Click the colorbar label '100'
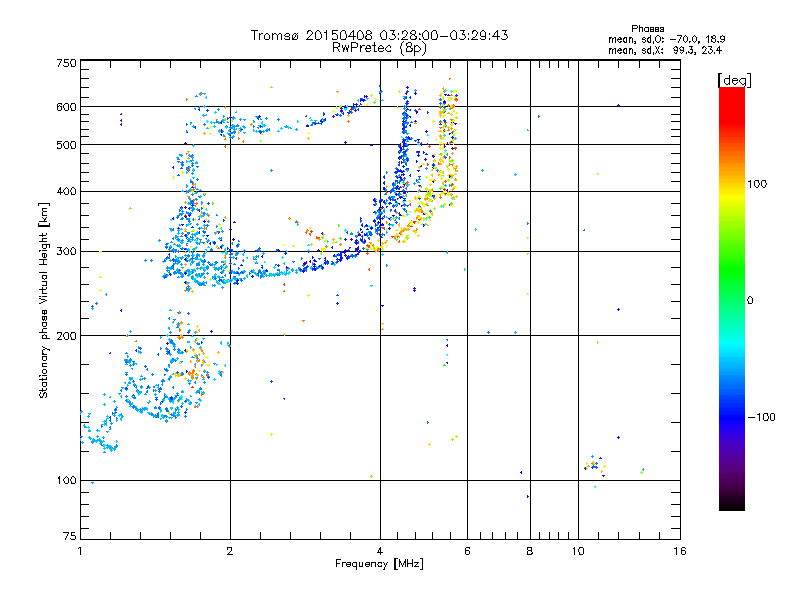Screen dimensions: 800x600 point(757,184)
